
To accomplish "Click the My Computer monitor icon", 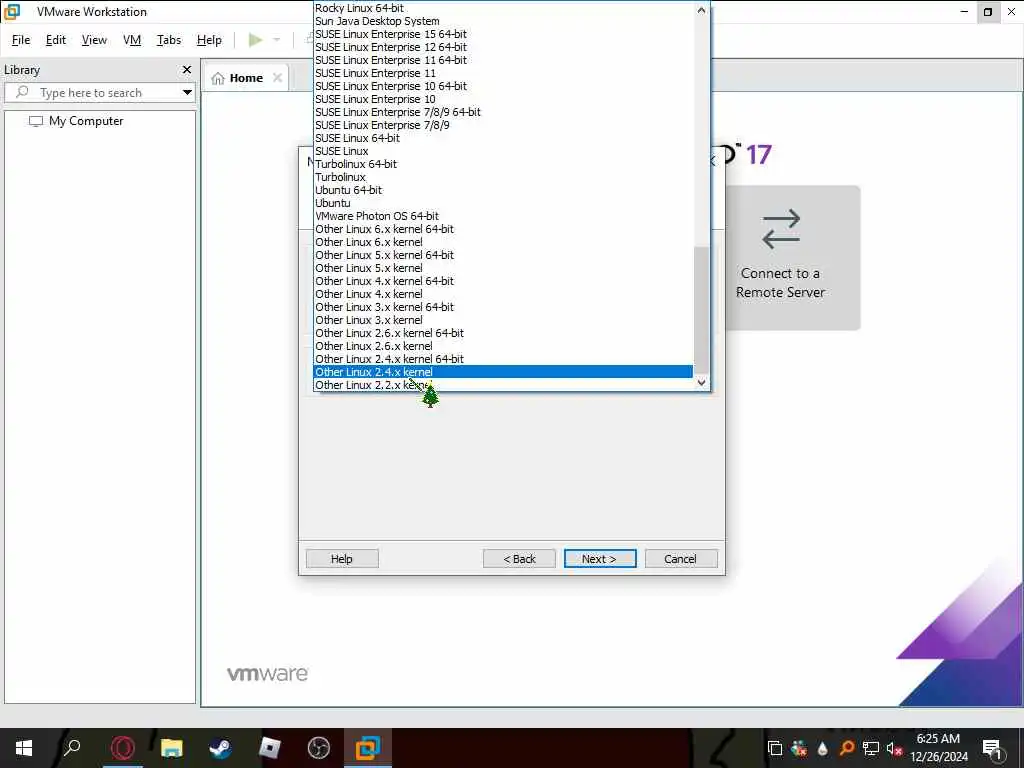I will click(x=36, y=121).
